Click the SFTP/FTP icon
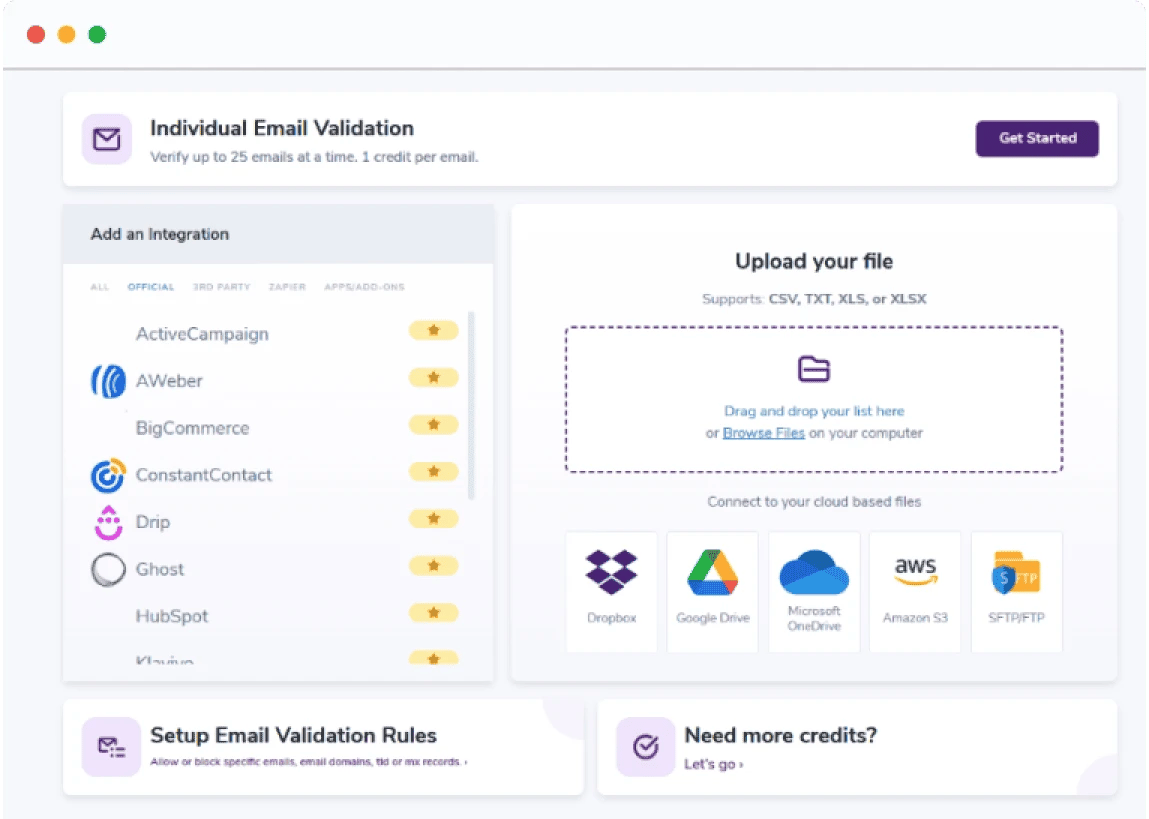The width and height of the screenshot is (1149, 819). [1016, 573]
